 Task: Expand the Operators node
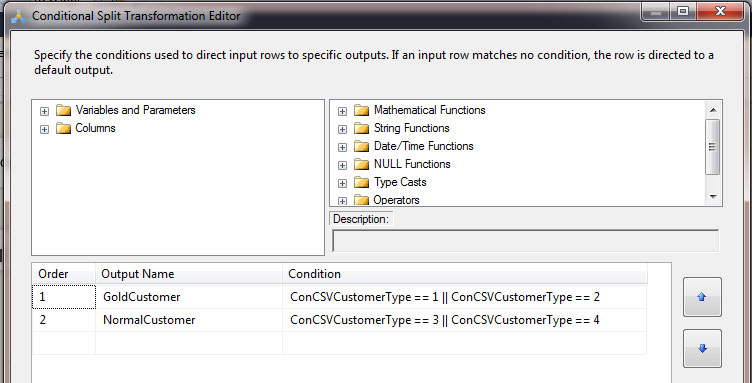point(342,201)
